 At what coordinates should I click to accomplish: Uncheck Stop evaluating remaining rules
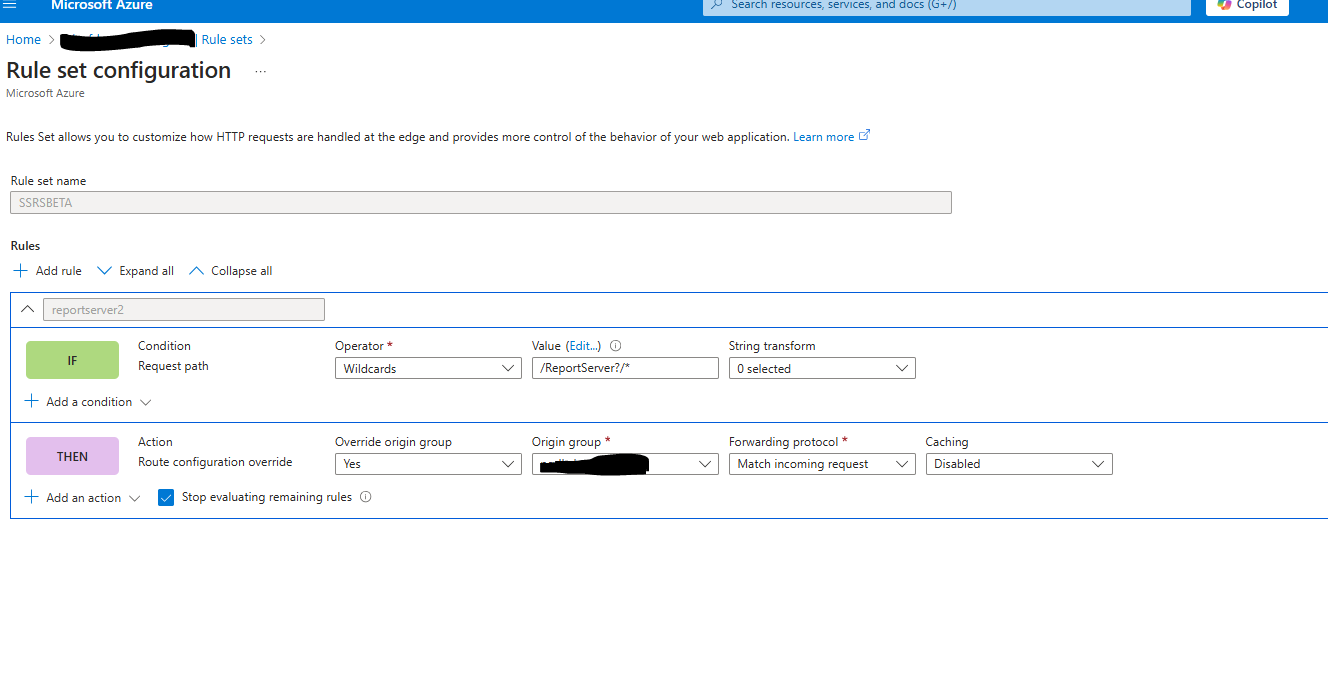[166, 498]
